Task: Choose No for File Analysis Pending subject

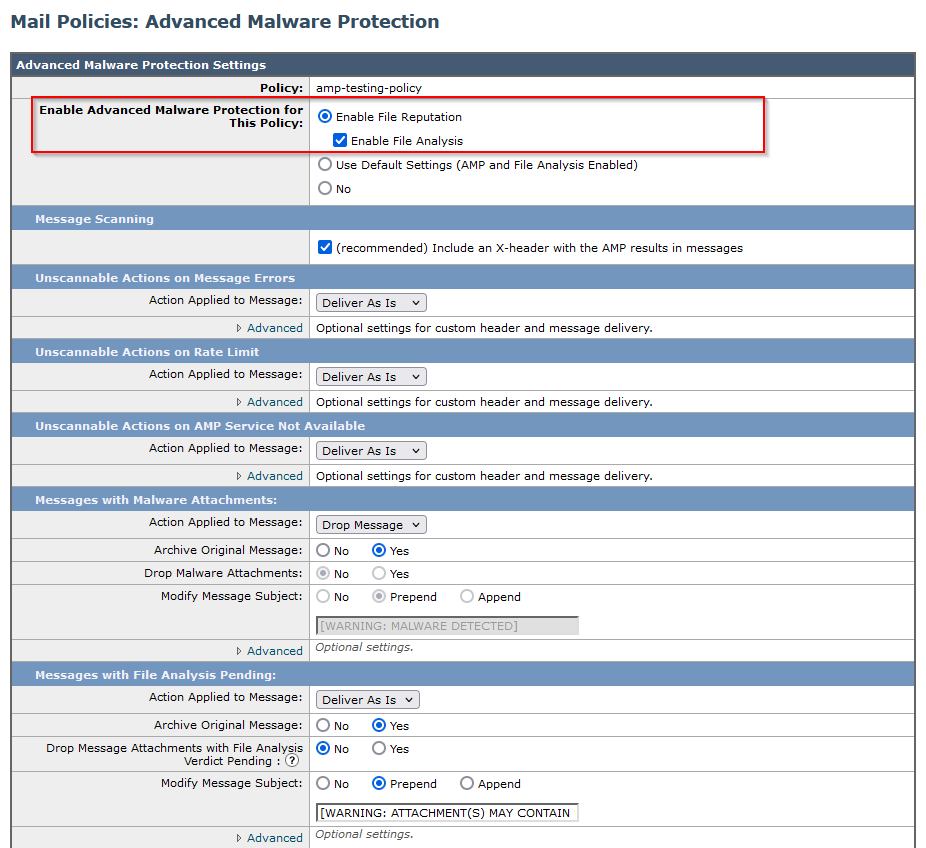Action: (323, 783)
